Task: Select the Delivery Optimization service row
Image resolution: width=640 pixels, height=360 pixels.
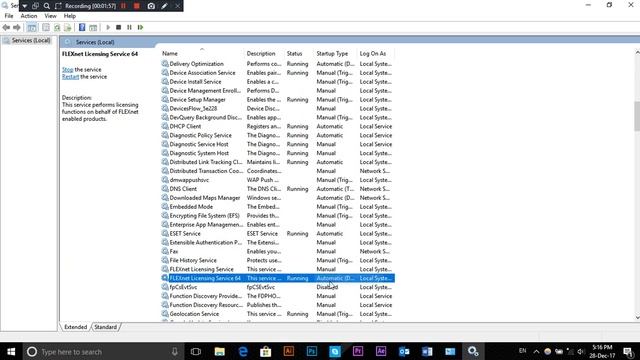Action: coord(278,64)
